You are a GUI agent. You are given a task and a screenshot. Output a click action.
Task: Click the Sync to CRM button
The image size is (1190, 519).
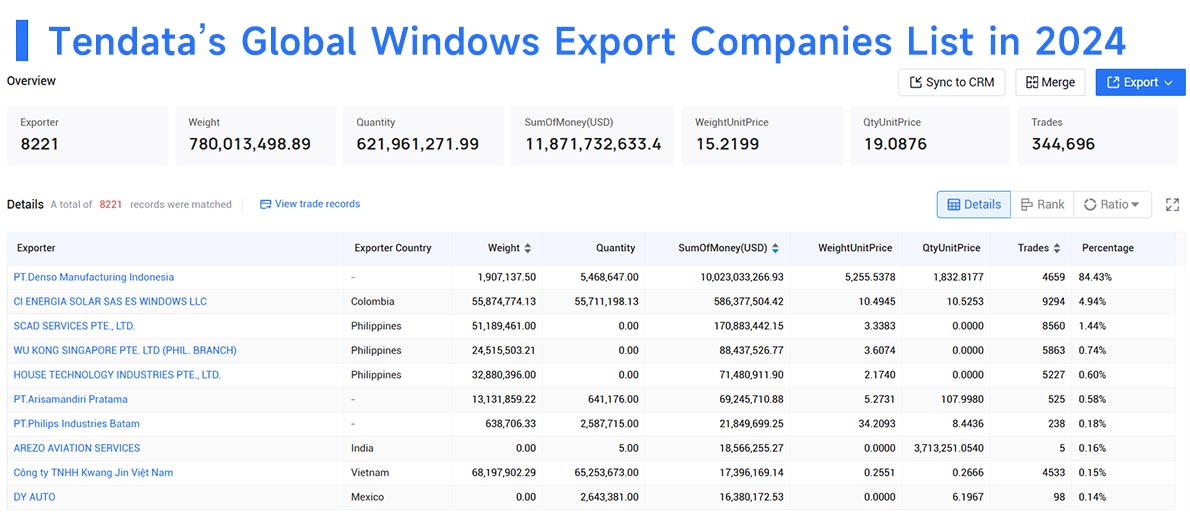(952, 83)
